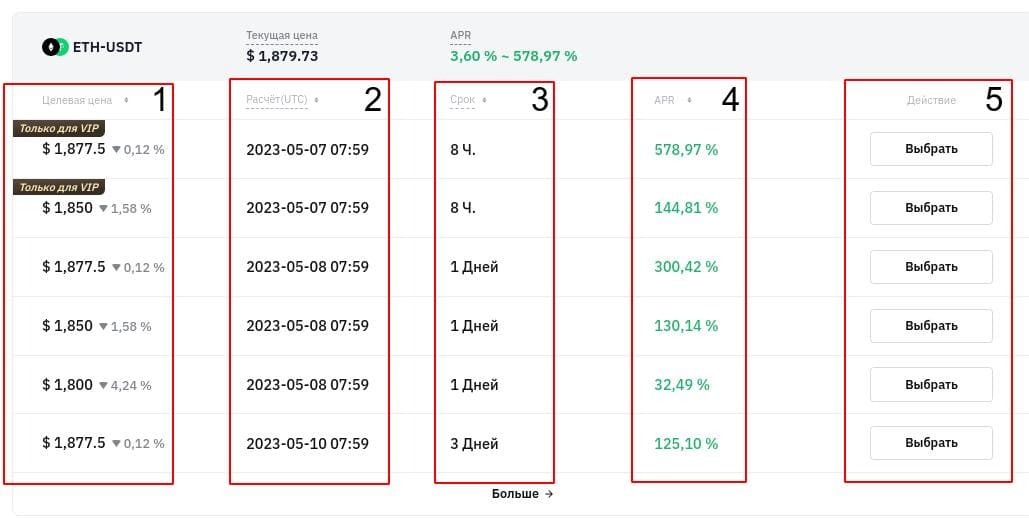Image resolution: width=1029 pixels, height=518 pixels.
Task: Click the Текущая цена label
Action: (282, 35)
